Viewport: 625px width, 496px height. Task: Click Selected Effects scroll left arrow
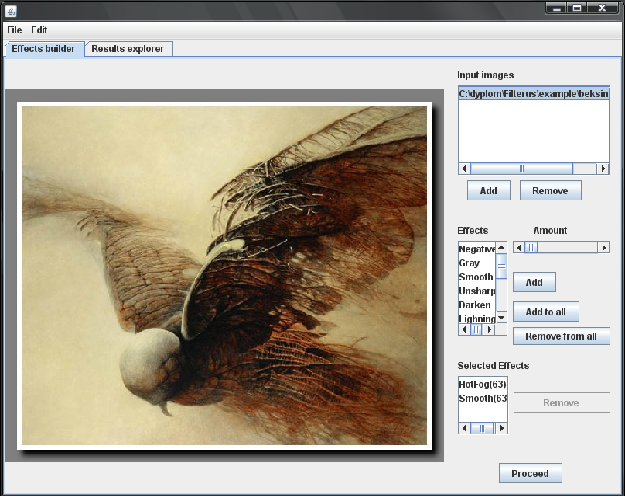[x=464, y=428]
